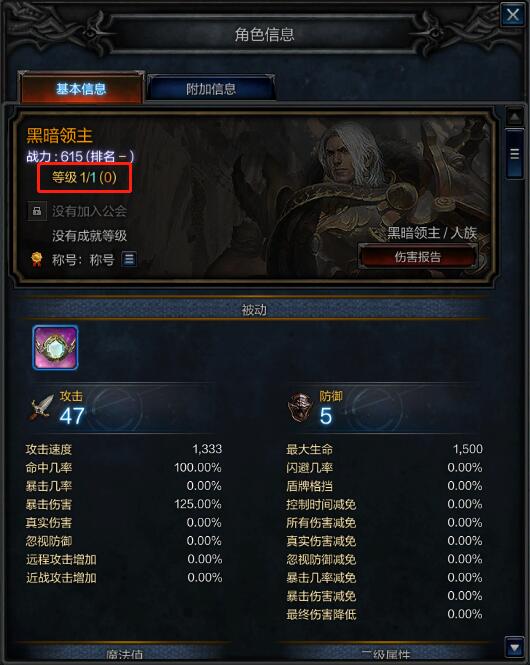Open the title list menu icon

pyautogui.click(x=129, y=259)
